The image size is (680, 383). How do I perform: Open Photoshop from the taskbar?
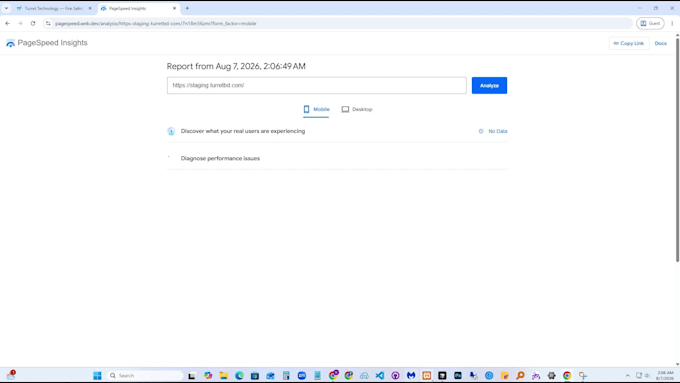tap(458, 376)
